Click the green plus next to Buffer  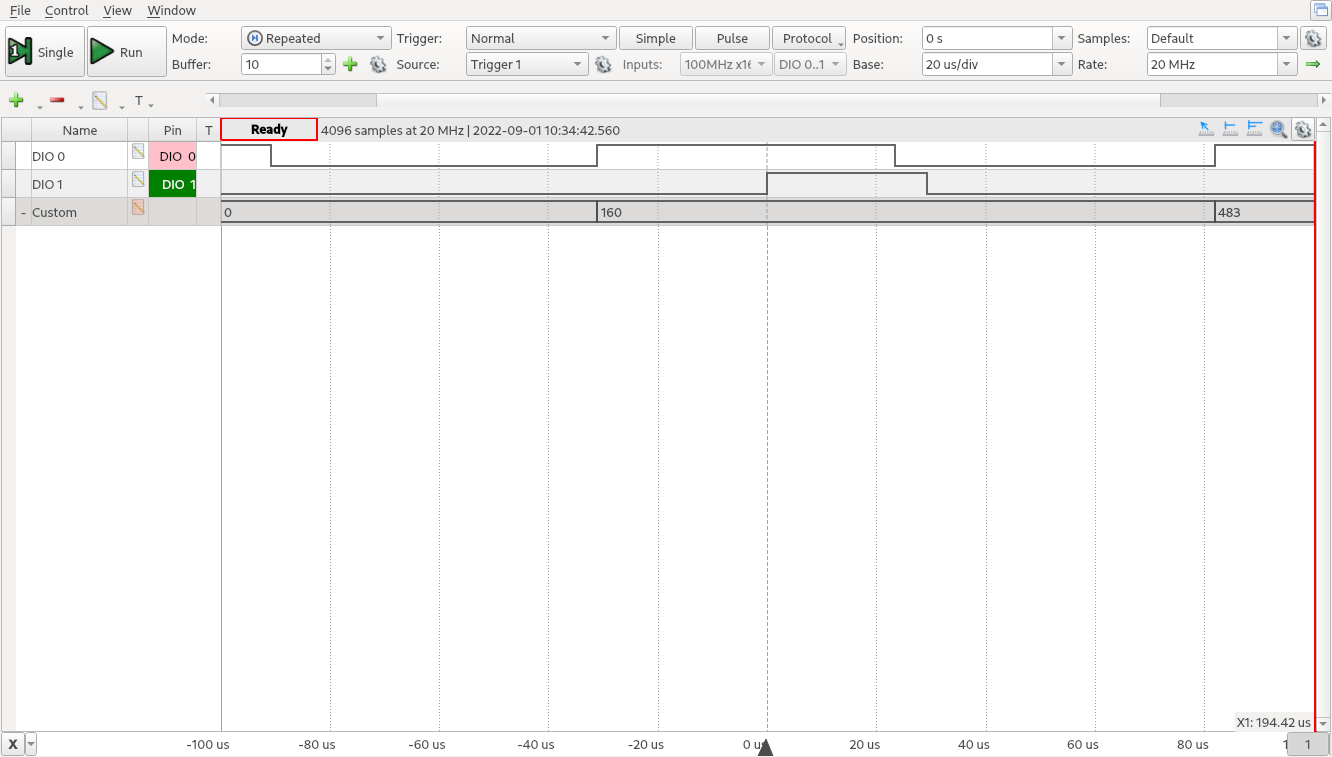tap(350, 64)
